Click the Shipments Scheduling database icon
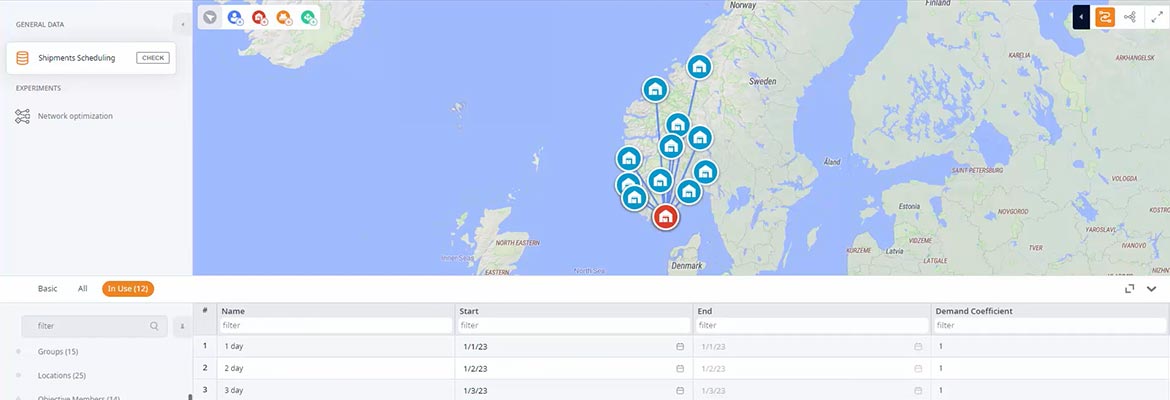The width and height of the screenshot is (1170, 400). click(22, 58)
